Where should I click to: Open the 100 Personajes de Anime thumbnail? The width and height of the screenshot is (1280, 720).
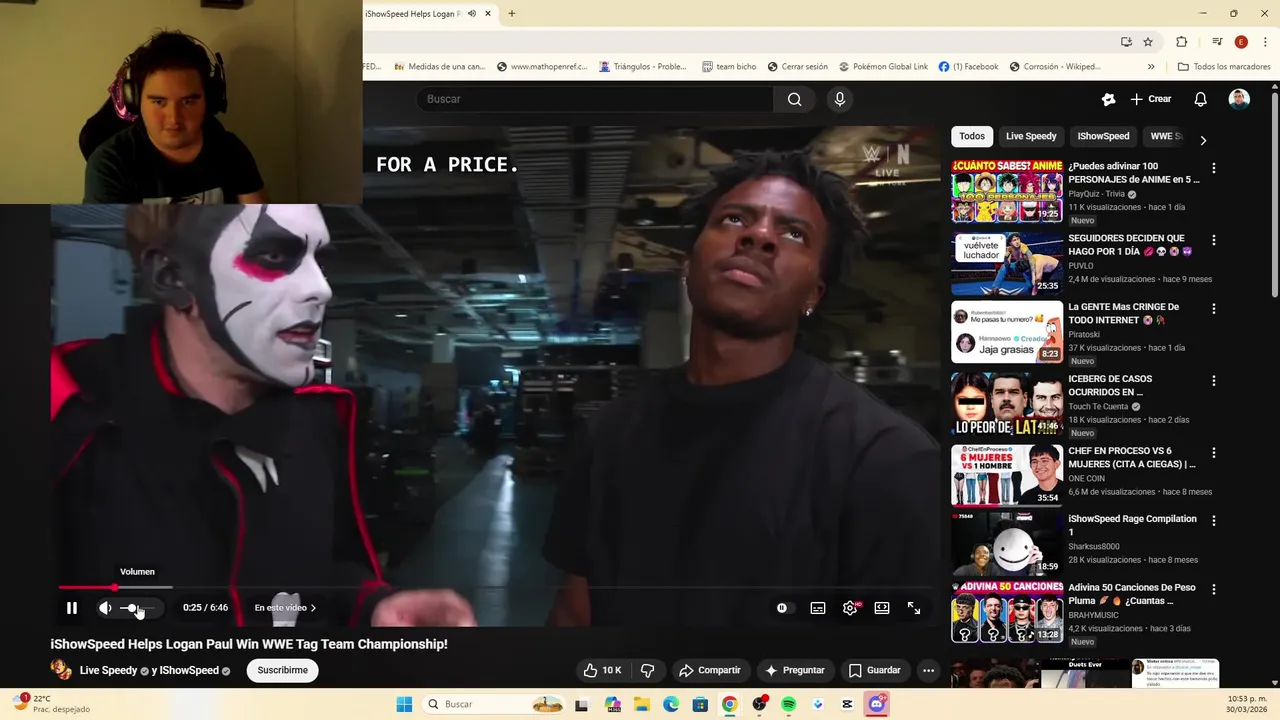pyautogui.click(x=1007, y=190)
